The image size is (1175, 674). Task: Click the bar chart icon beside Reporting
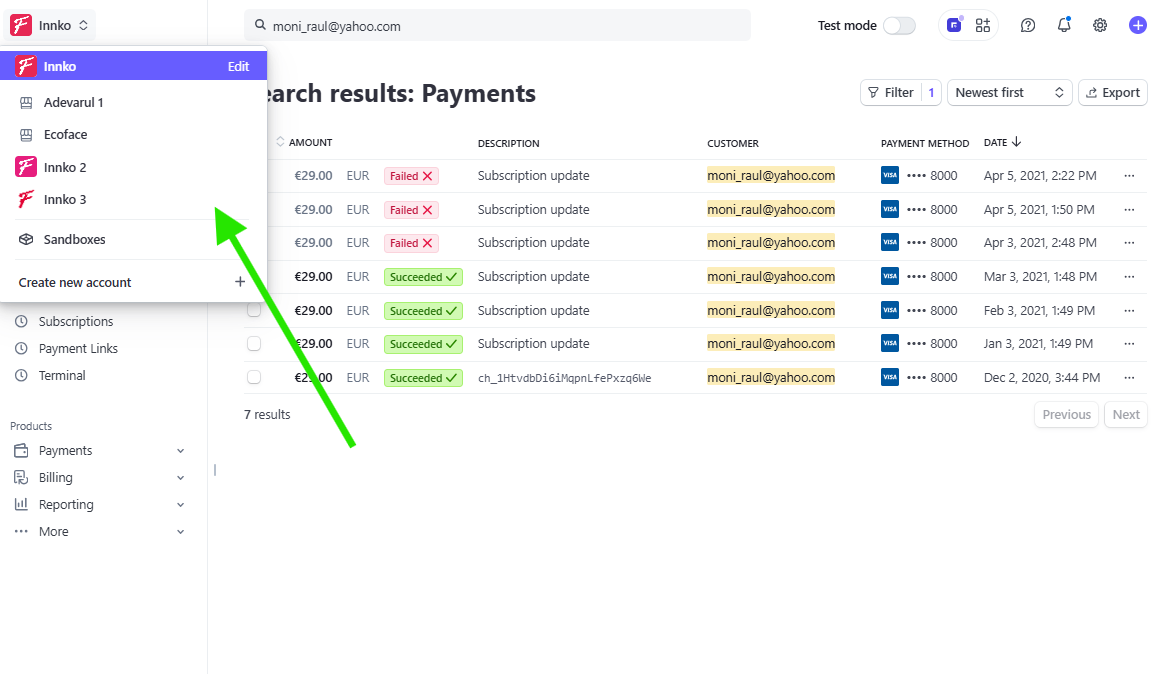(x=21, y=505)
